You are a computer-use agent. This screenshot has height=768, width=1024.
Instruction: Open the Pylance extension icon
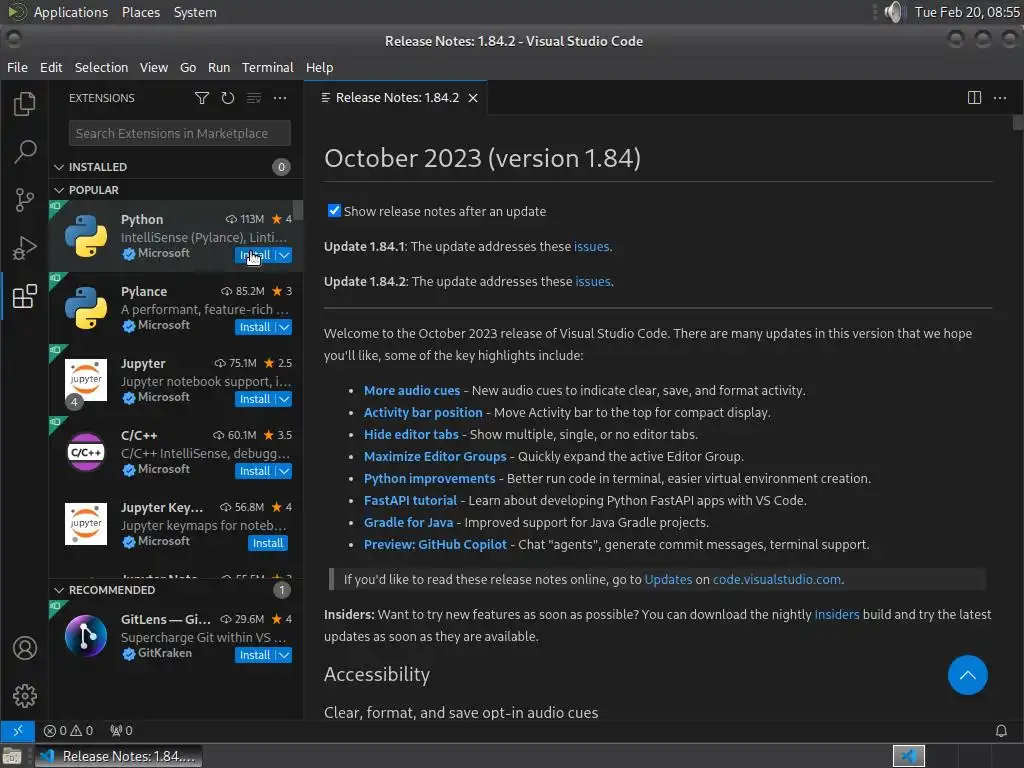[x=86, y=308]
